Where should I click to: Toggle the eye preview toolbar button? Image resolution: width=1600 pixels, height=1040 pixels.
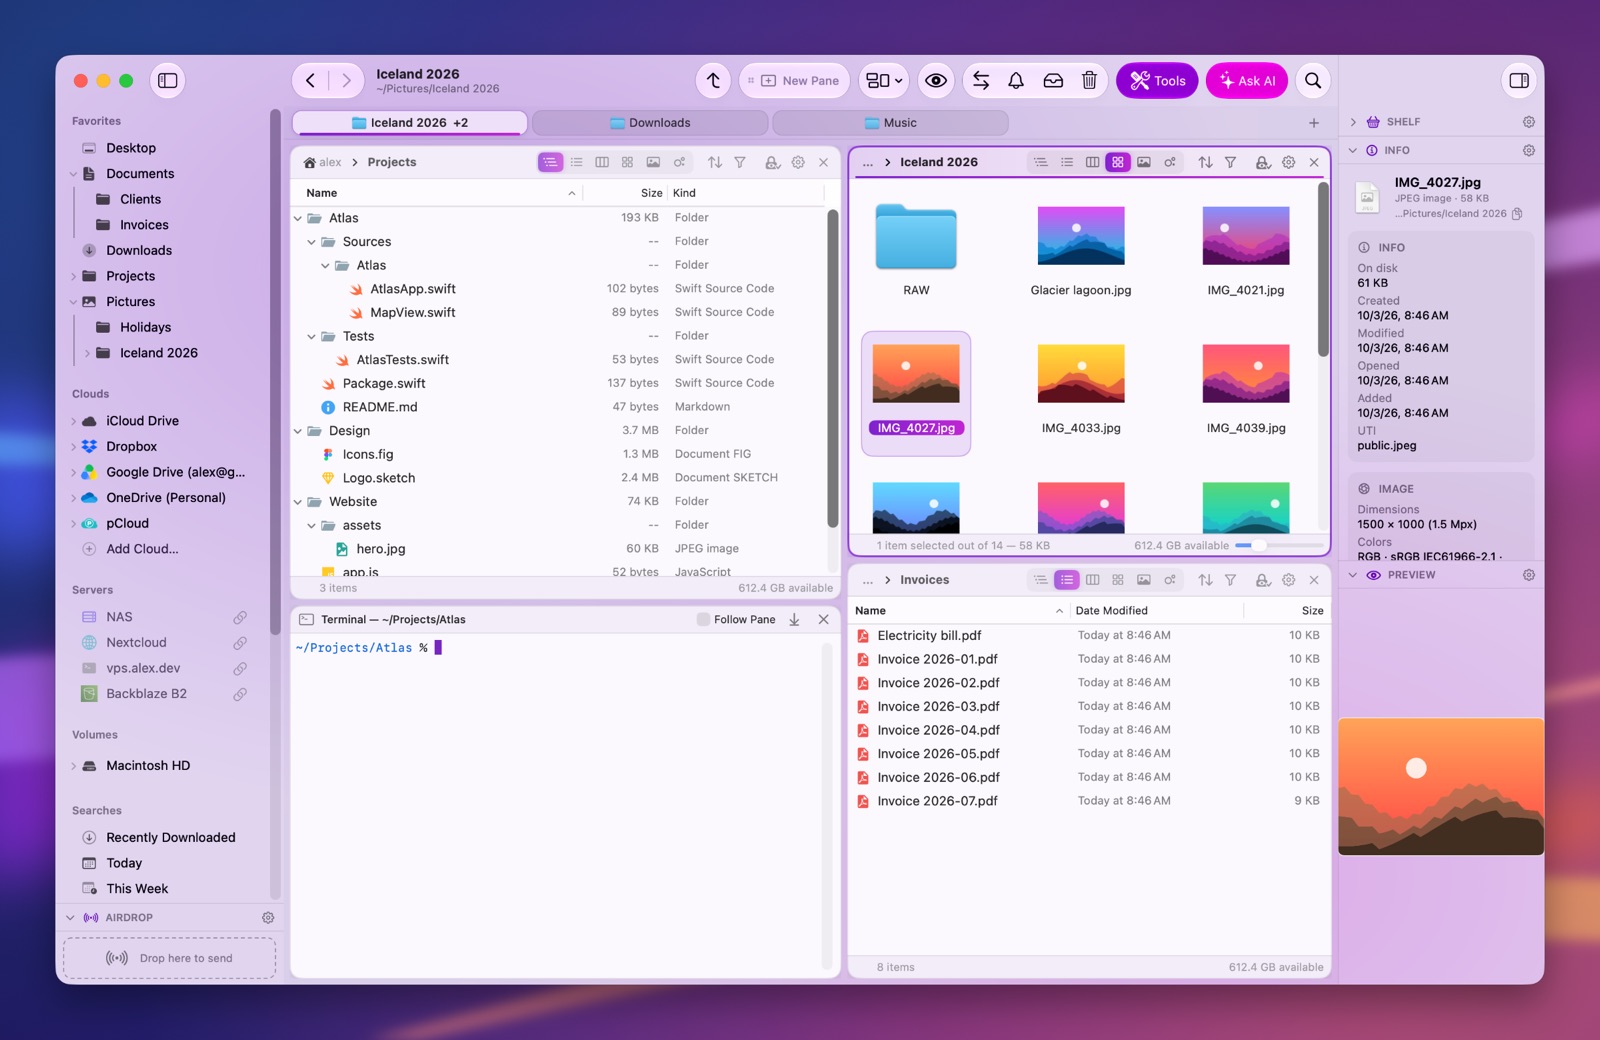(936, 81)
